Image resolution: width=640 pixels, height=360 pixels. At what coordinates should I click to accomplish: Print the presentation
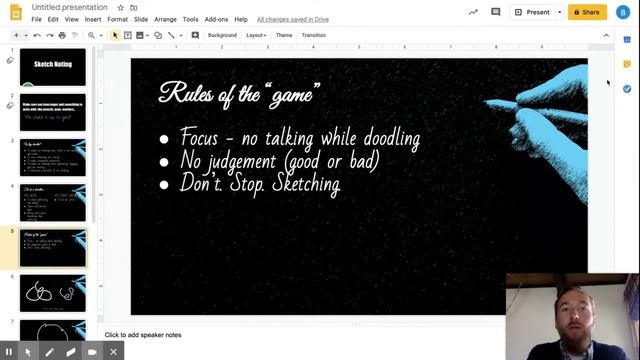(62, 36)
